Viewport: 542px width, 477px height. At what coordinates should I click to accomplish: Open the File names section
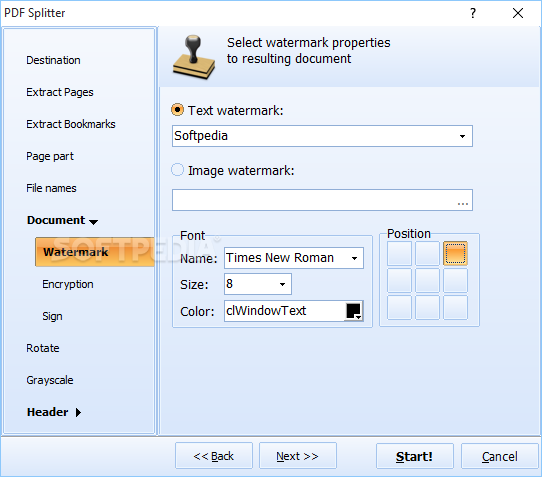[x=51, y=188]
